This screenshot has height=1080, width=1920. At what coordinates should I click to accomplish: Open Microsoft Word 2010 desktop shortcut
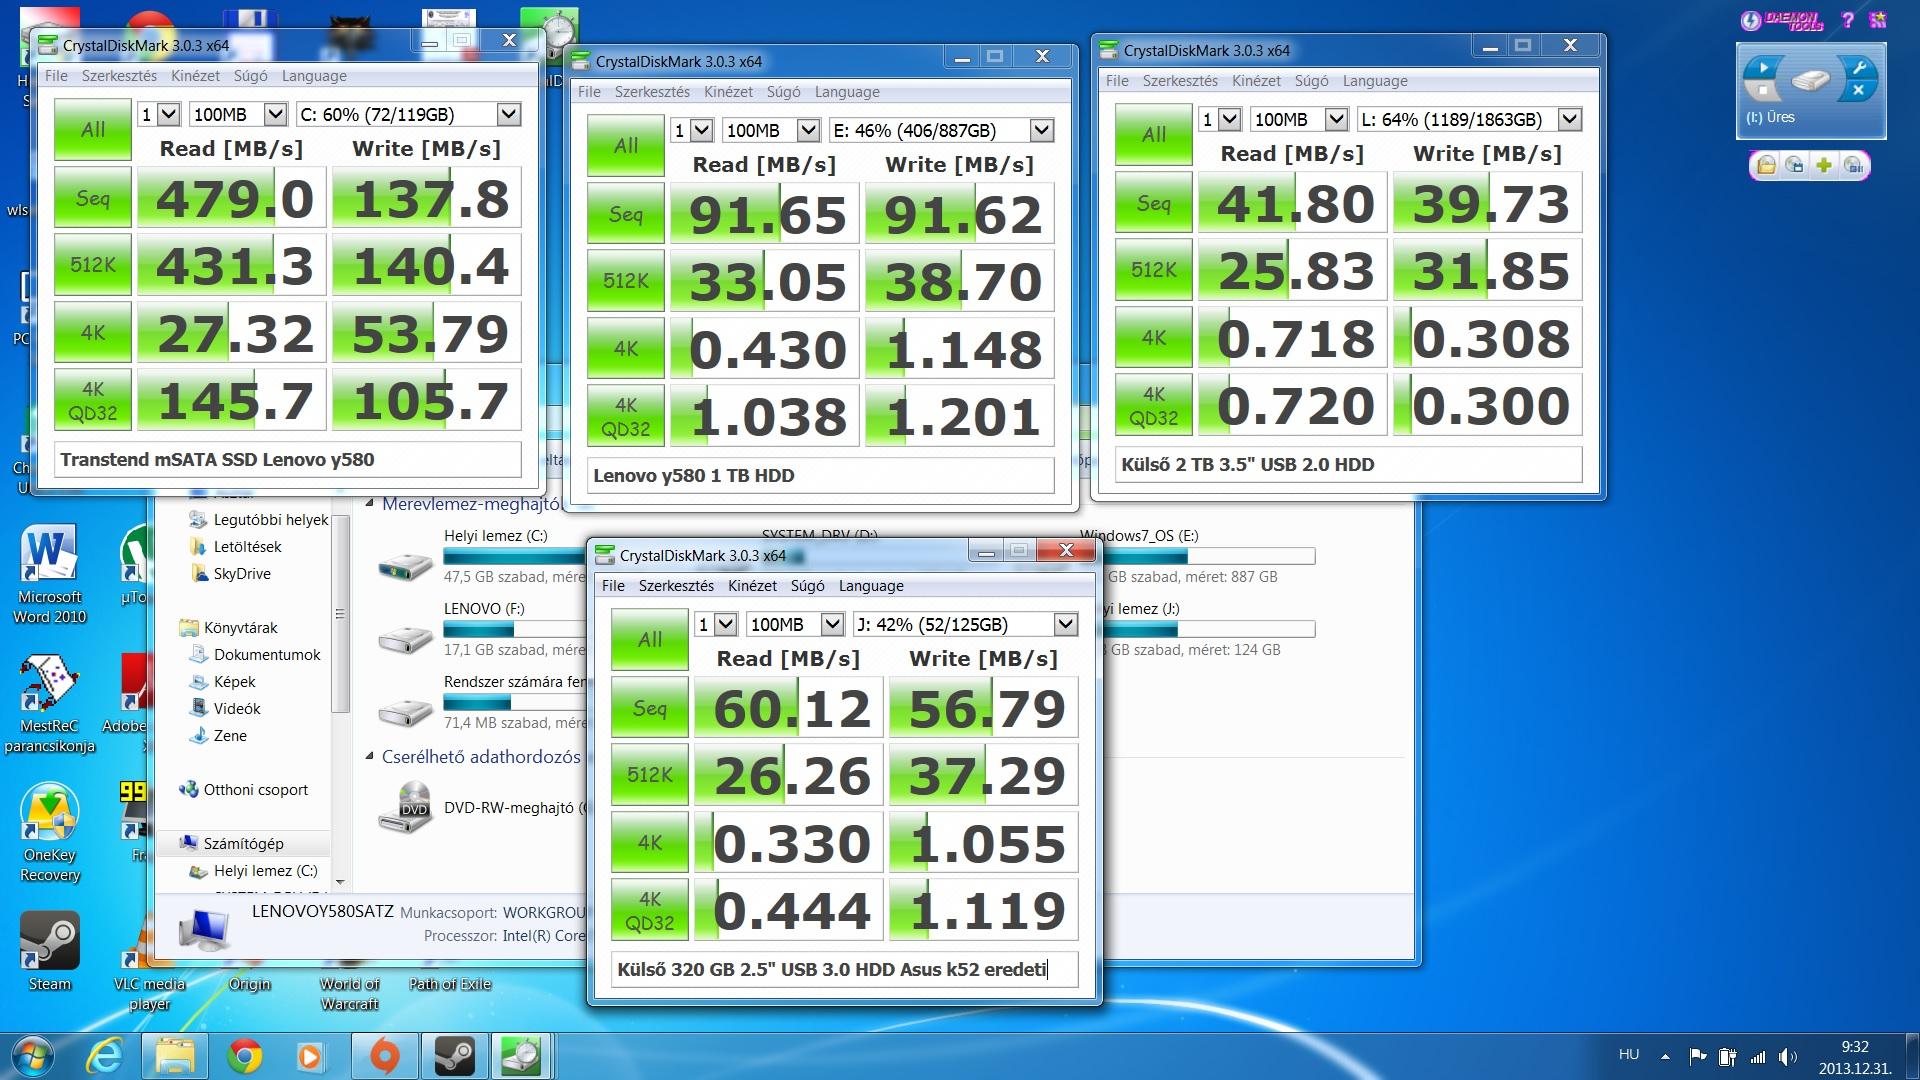[49, 575]
